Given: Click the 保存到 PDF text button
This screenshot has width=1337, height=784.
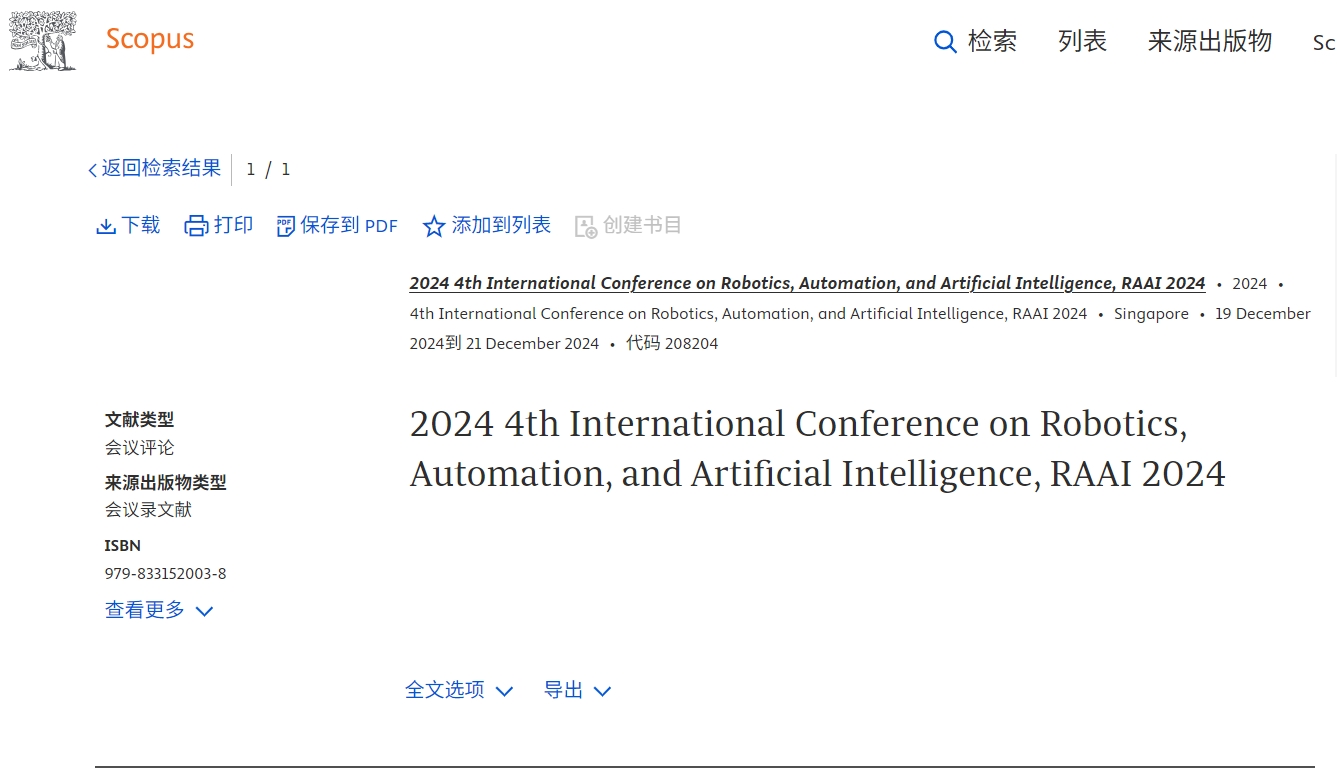Looking at the screenshot, I should pos(349,226).
